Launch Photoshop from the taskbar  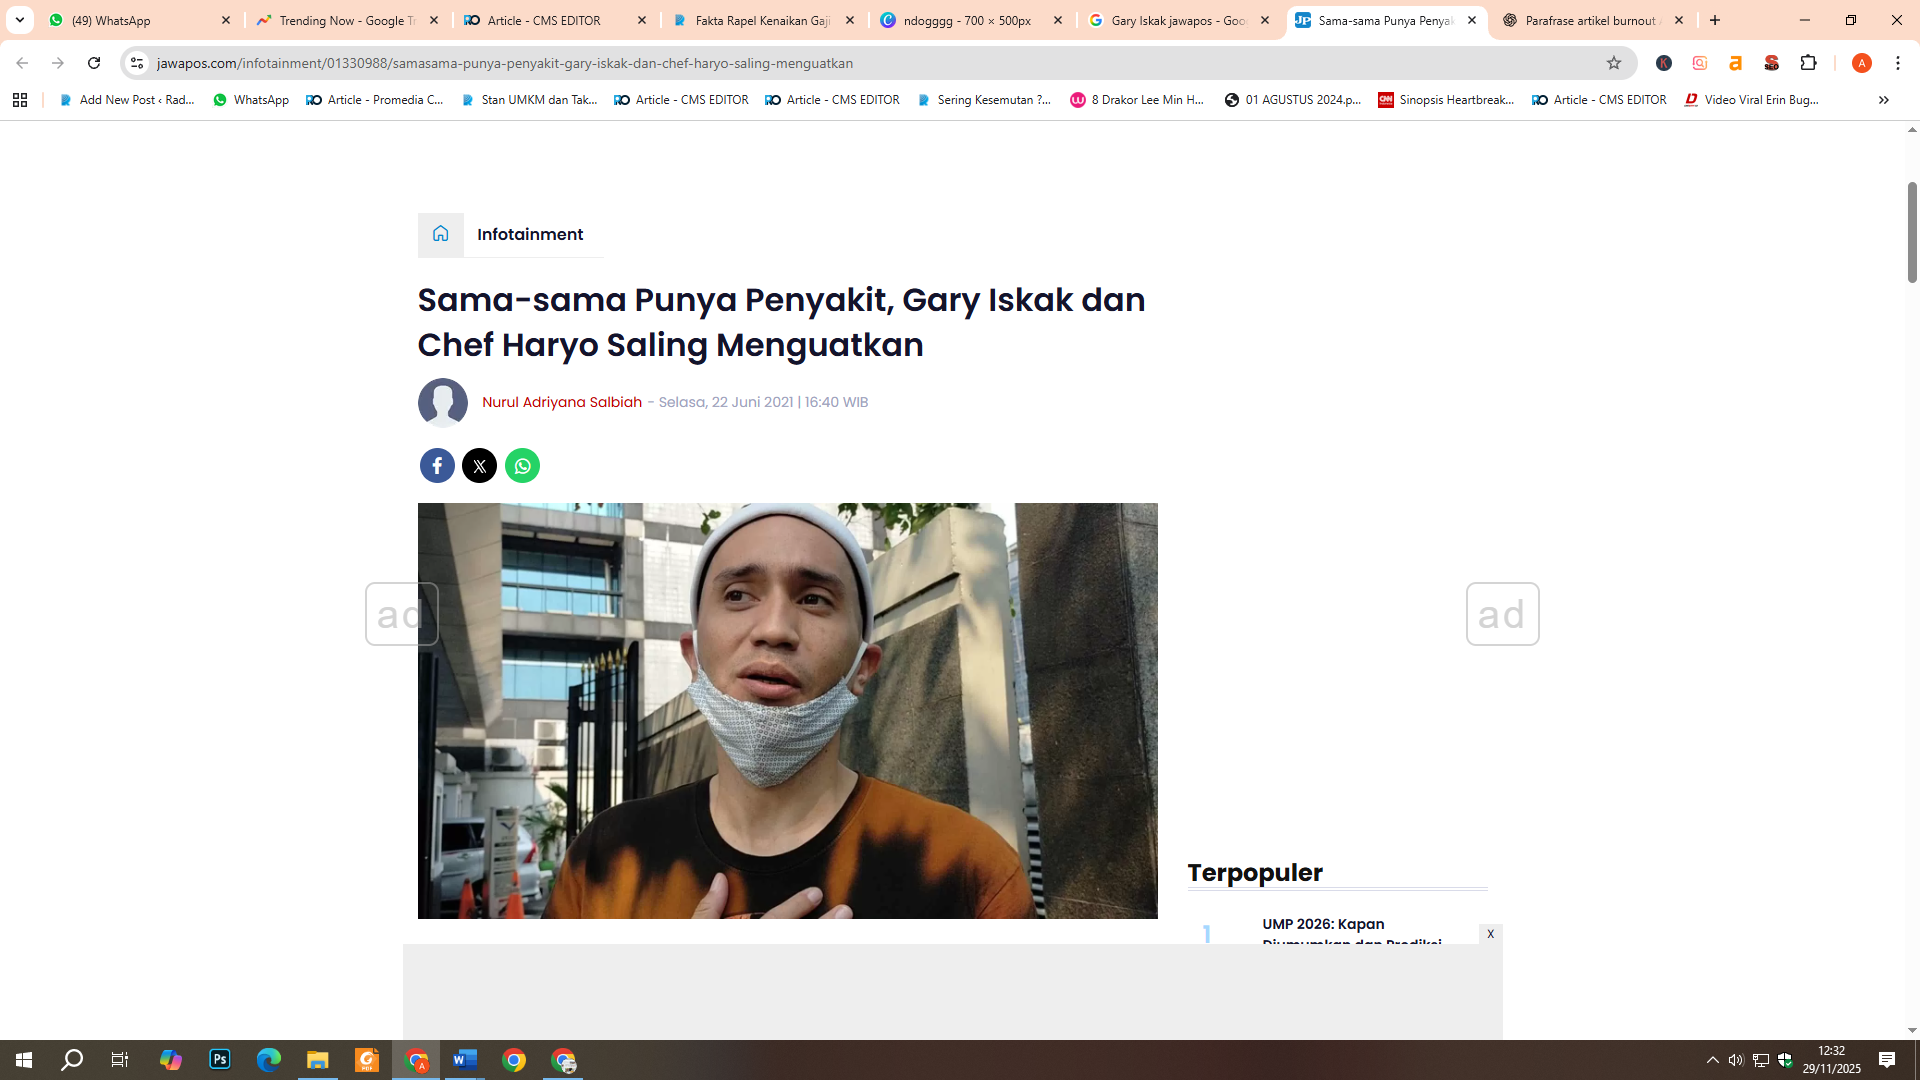[219, 1060]
